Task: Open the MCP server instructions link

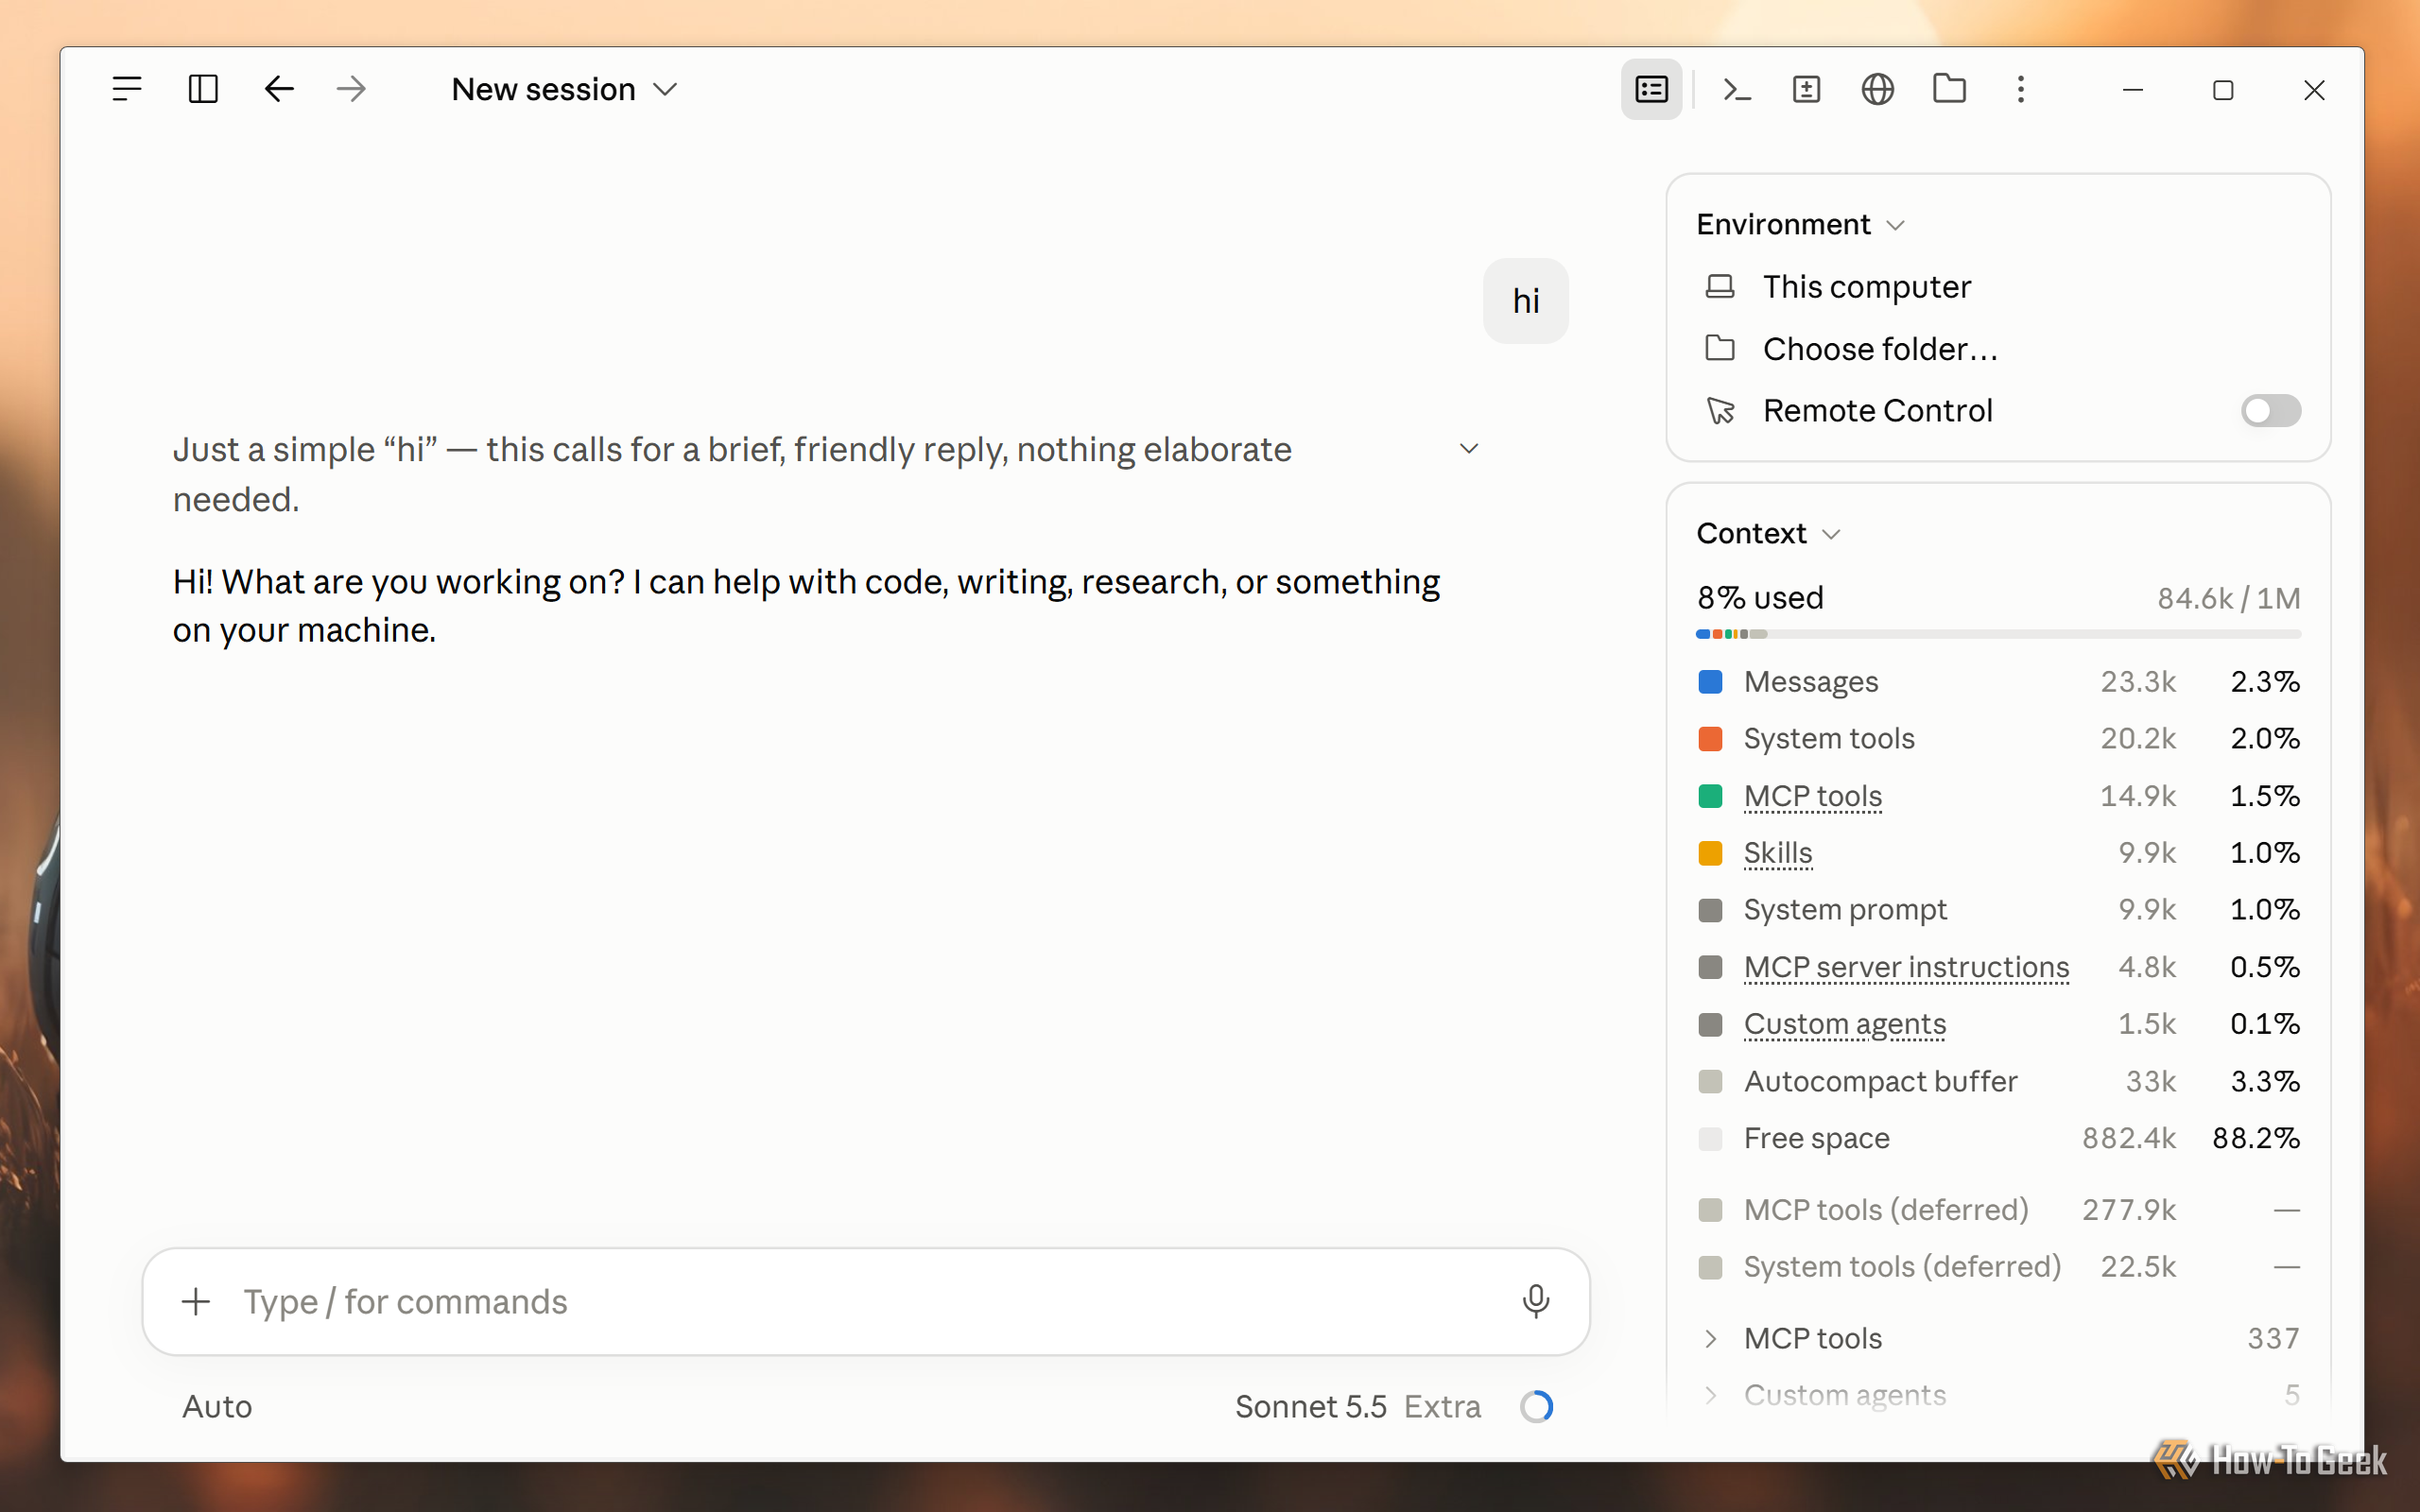Action: pos(1906,967)
